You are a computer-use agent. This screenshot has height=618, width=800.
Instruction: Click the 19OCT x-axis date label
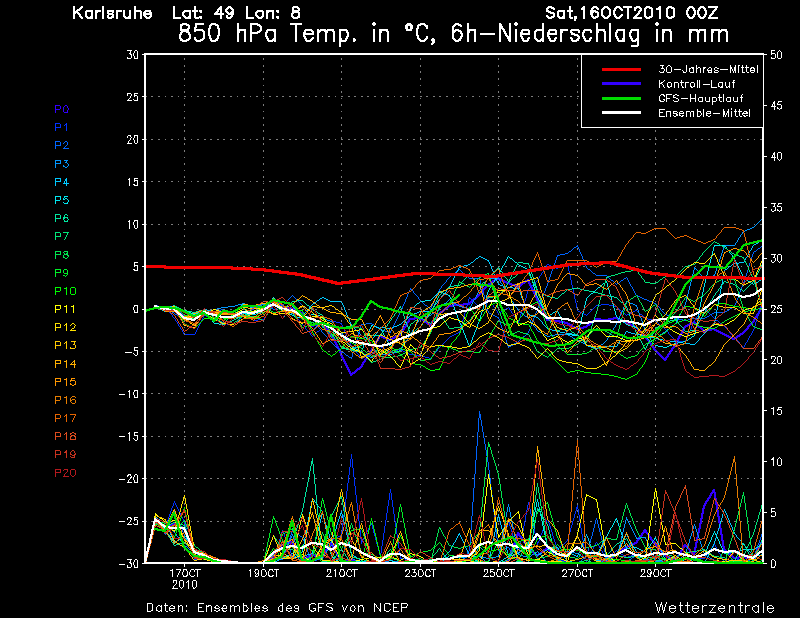[x=263, y=574]
